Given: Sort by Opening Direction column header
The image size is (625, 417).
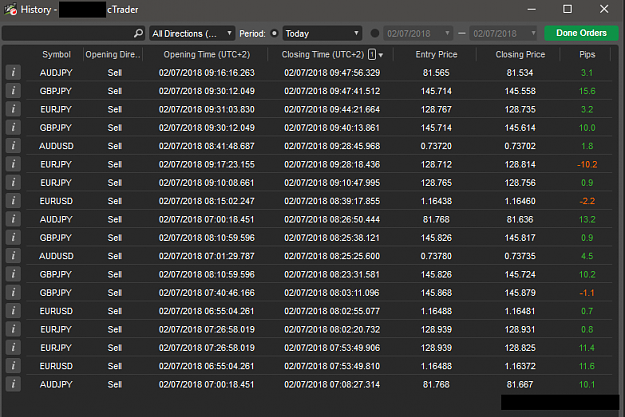Looking at the screenshot, I should click(113, 55).
